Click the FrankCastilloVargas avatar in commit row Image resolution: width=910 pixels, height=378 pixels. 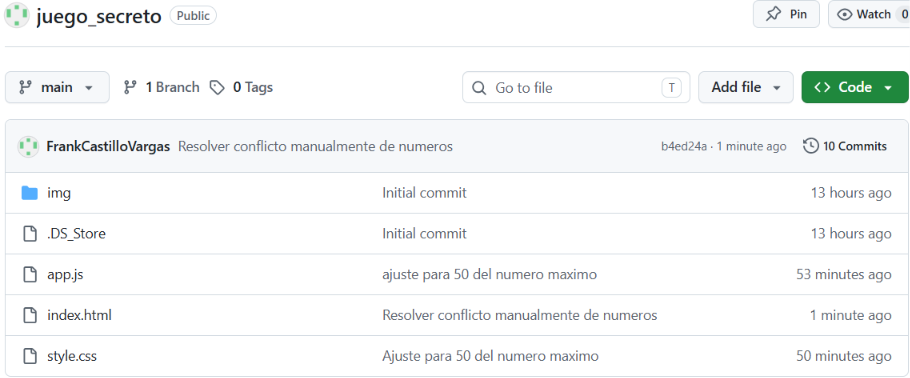tap(28, 146)
